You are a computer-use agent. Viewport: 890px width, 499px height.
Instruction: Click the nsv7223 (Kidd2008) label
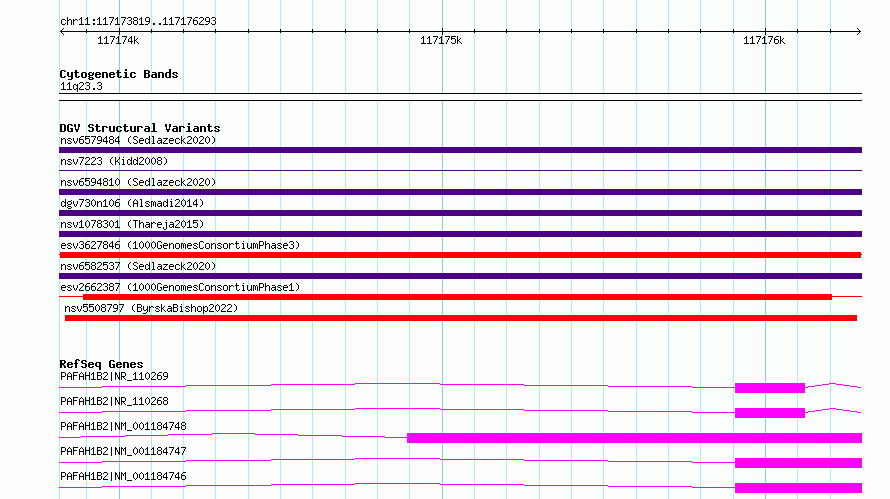pyautogui.click(x=114, y=161)
